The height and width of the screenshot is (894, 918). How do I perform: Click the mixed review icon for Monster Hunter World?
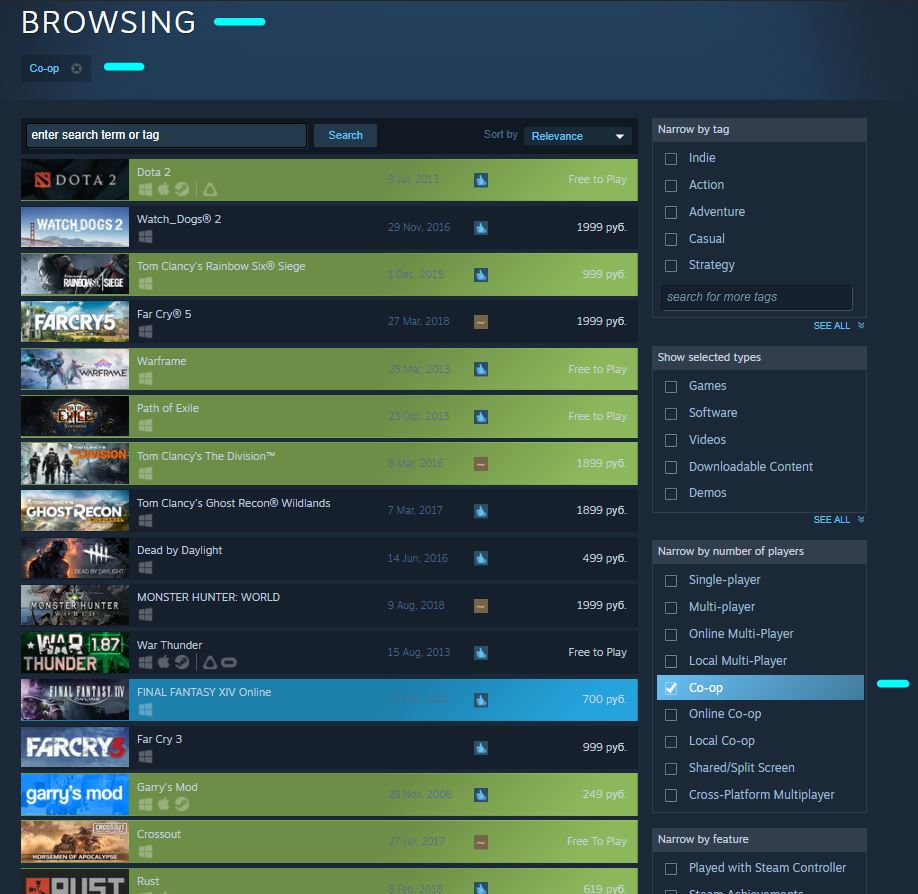point(481,606)
